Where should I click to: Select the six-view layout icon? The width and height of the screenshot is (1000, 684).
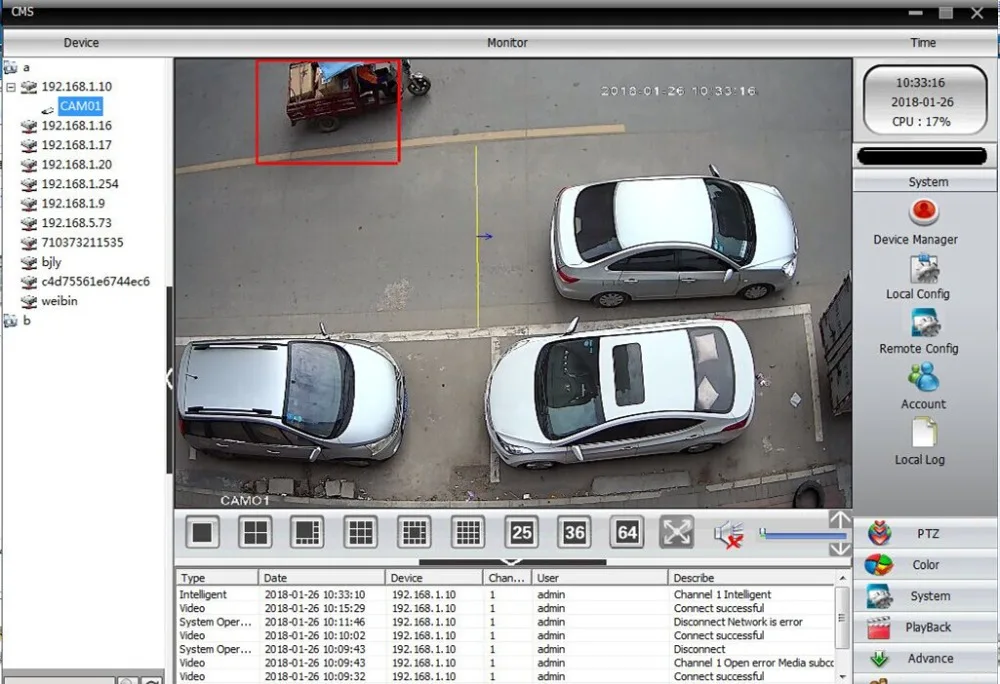click(x=307, y=532)
